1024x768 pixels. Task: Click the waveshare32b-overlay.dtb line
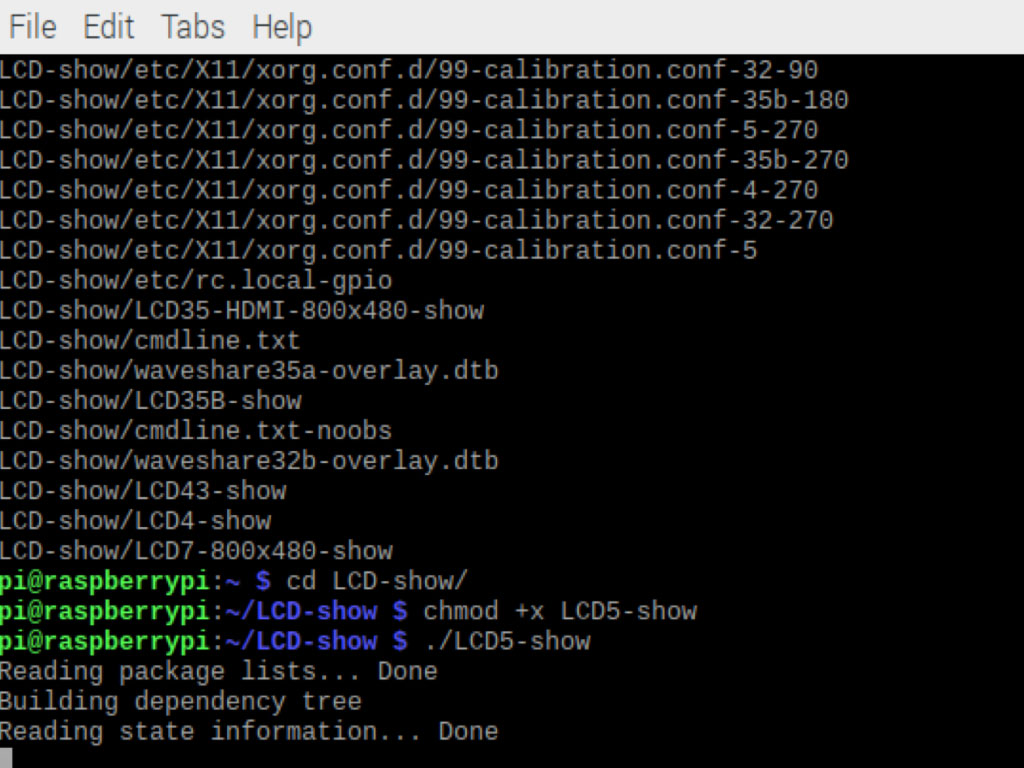(249, 461)
